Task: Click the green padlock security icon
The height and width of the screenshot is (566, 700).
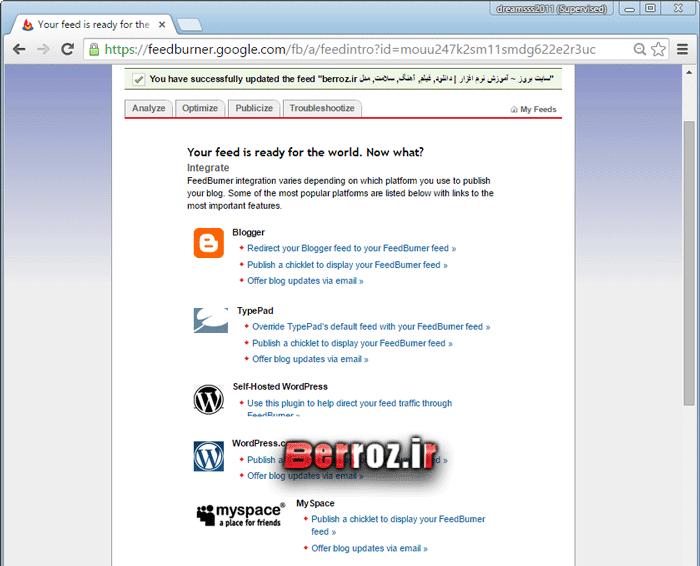Action: (x=94, y=50)
